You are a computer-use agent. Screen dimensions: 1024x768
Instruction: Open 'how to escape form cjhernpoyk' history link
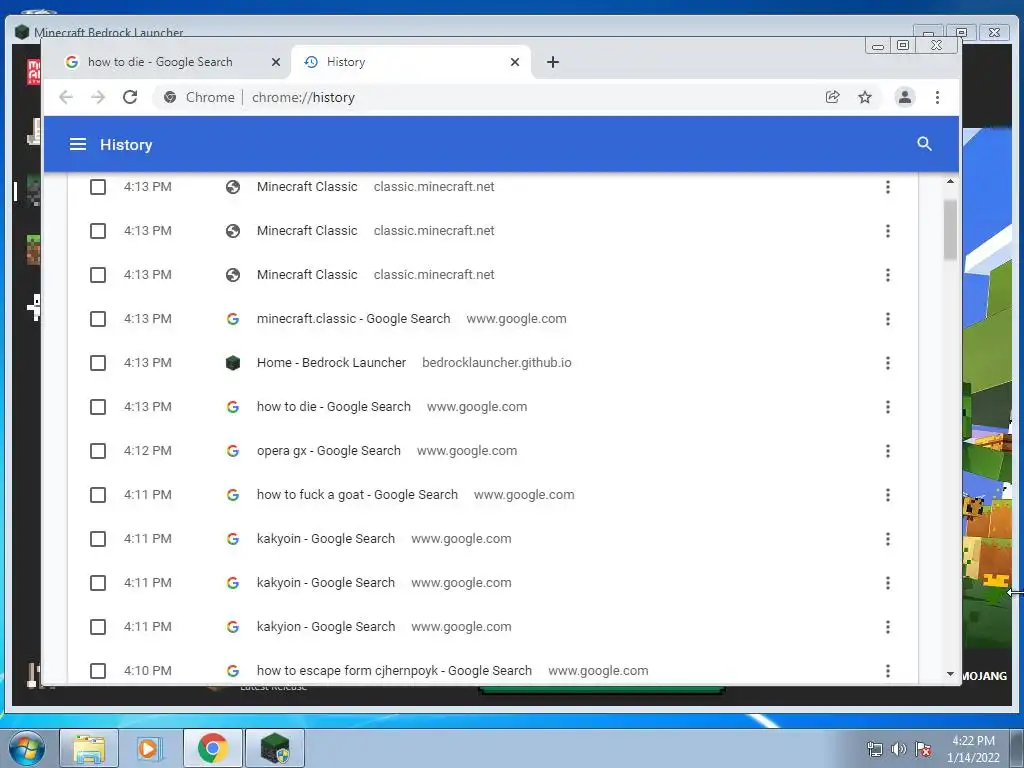394,671
